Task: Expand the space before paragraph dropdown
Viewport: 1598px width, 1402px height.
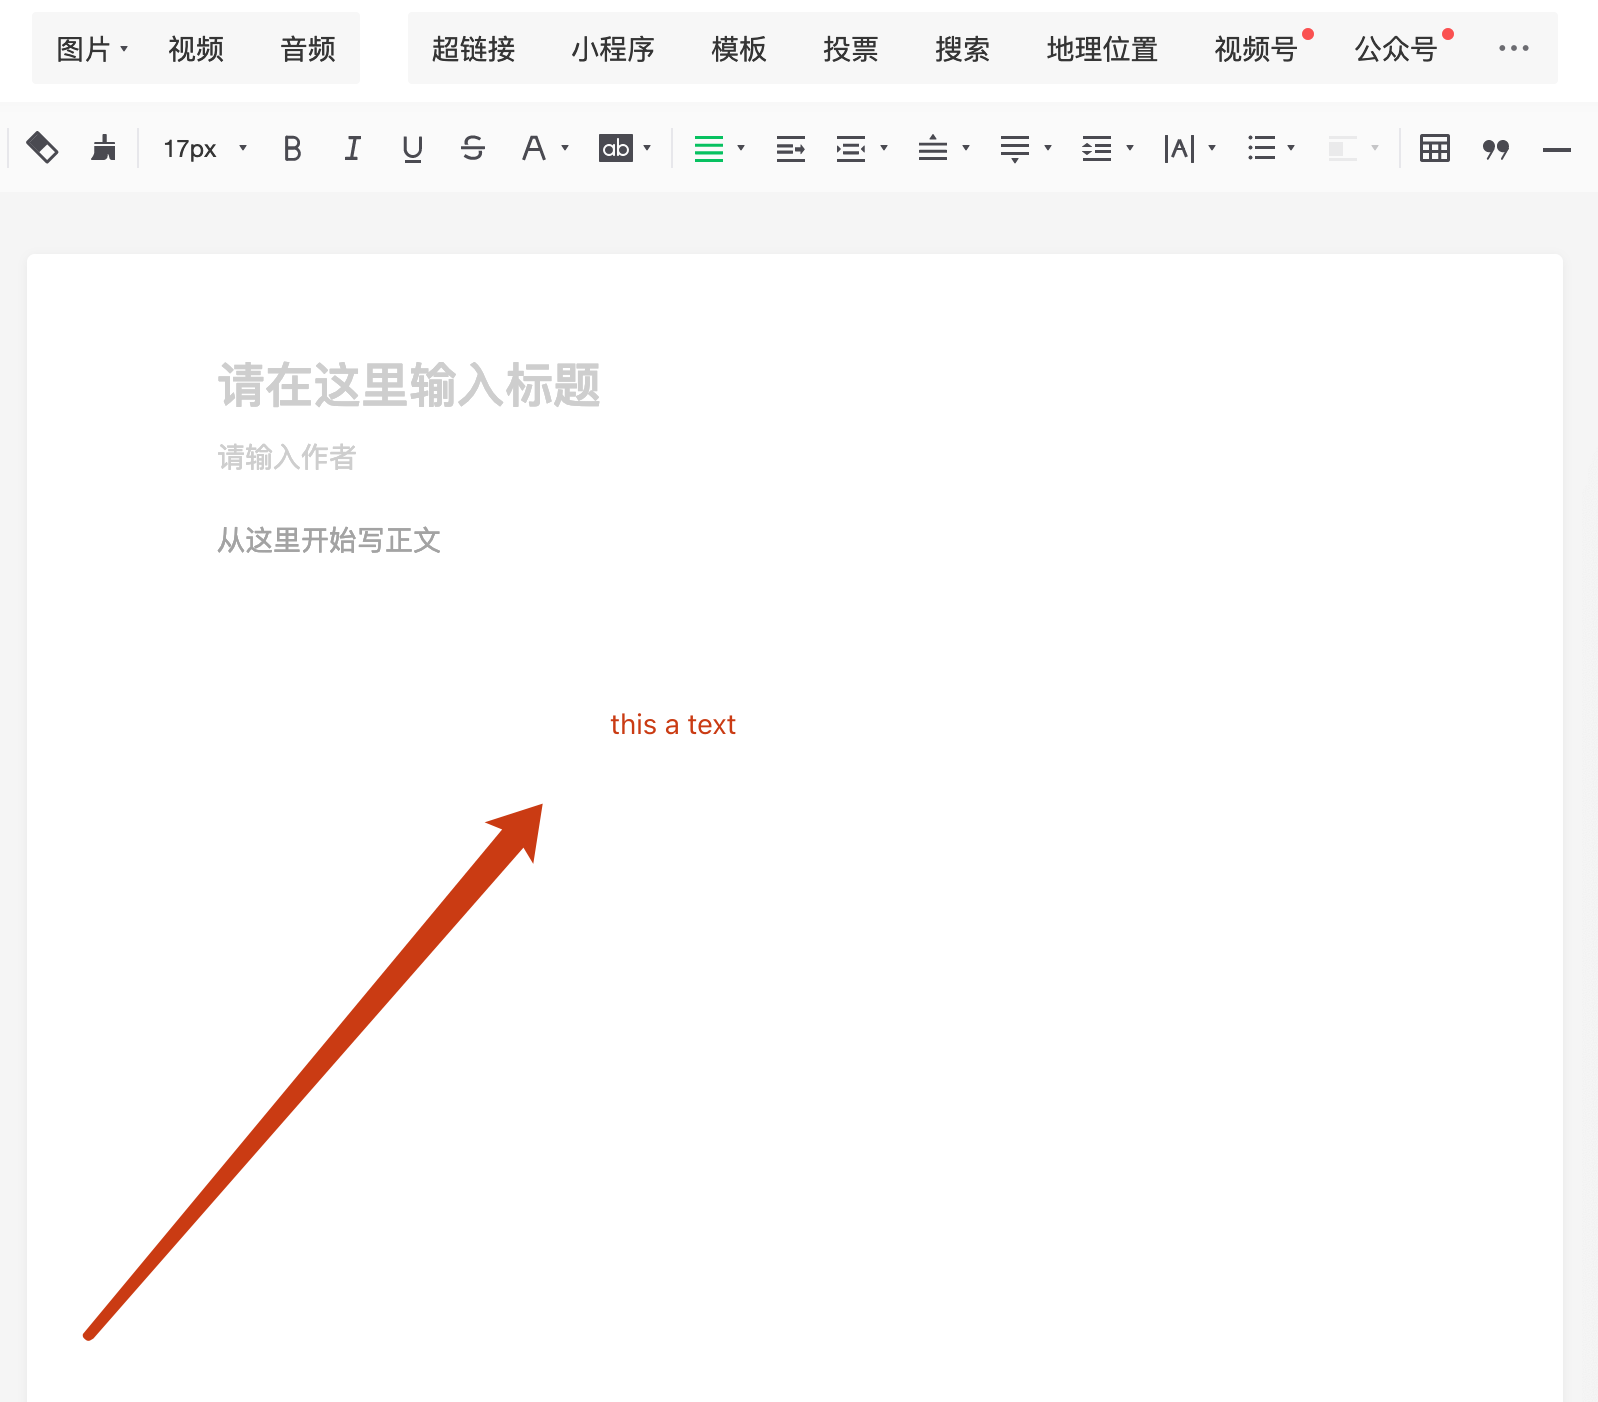Action: pos(966,148)
